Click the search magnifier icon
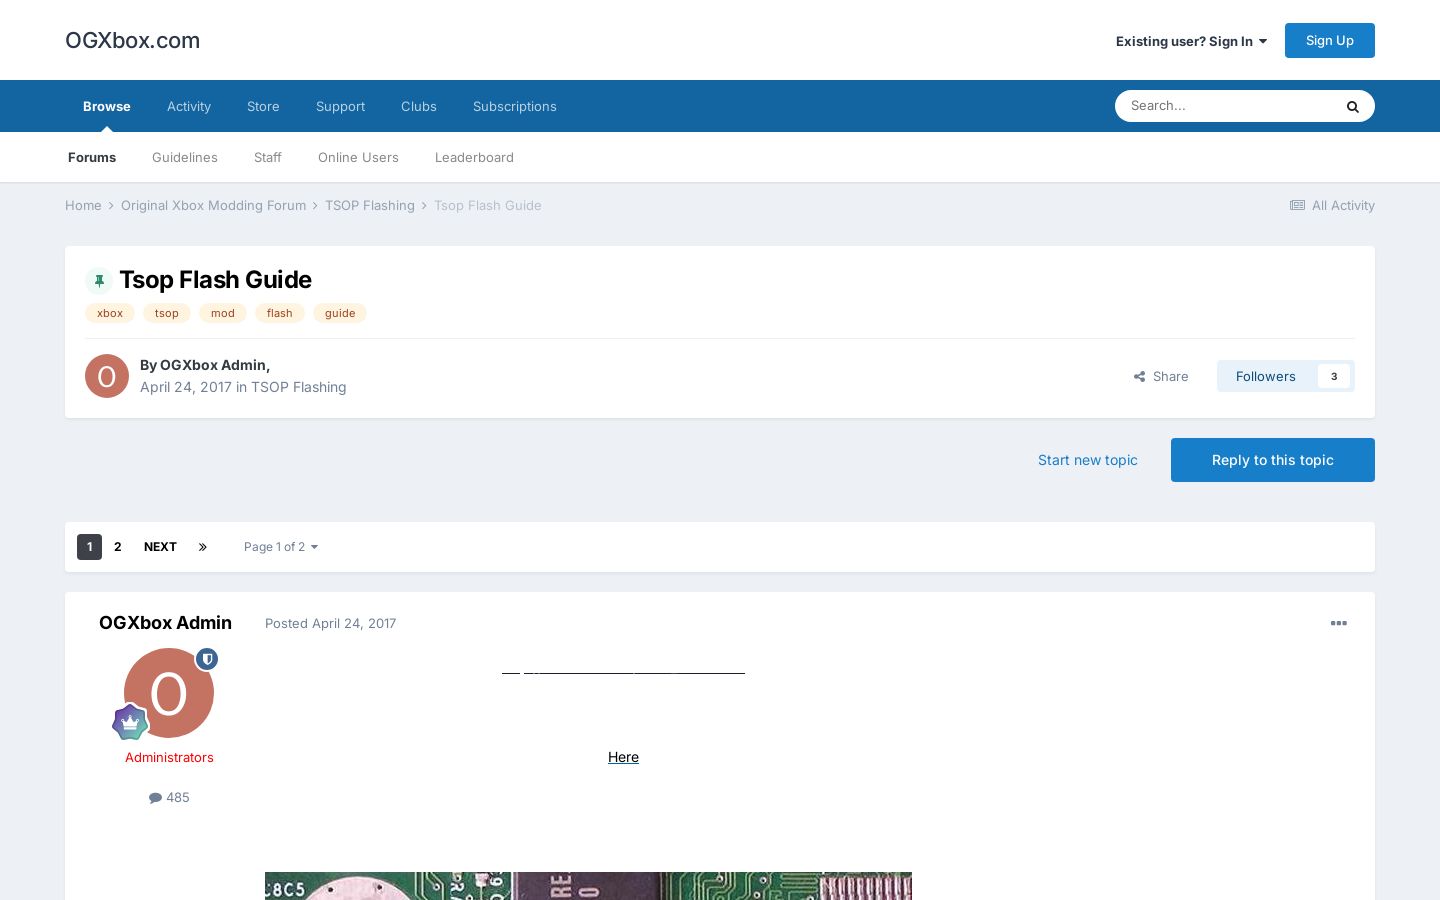The height and width of the screenshot is (900, 1440). tap(1352, 106)
